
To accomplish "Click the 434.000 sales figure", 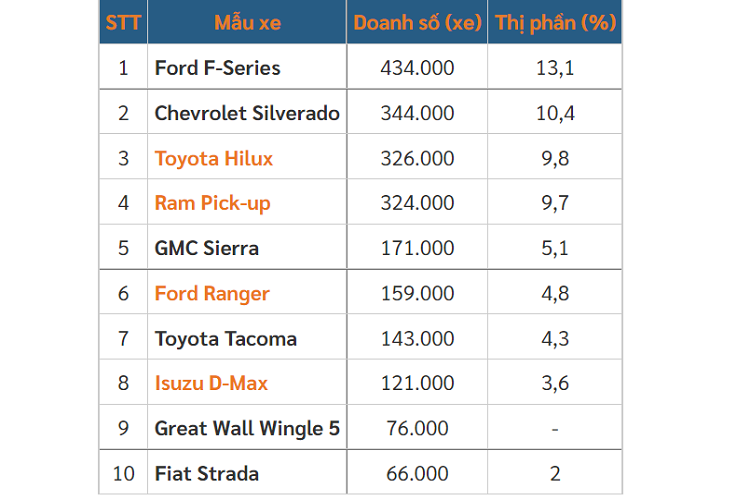I will 417,68.
